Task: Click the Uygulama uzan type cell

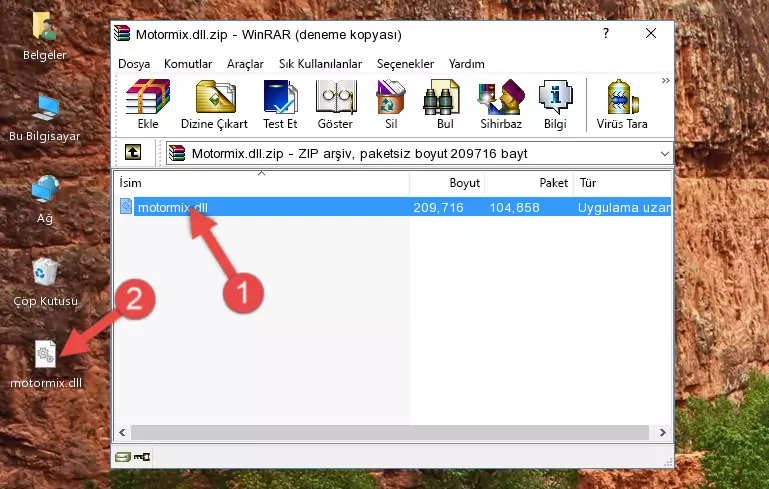Action: coord(624,207)
